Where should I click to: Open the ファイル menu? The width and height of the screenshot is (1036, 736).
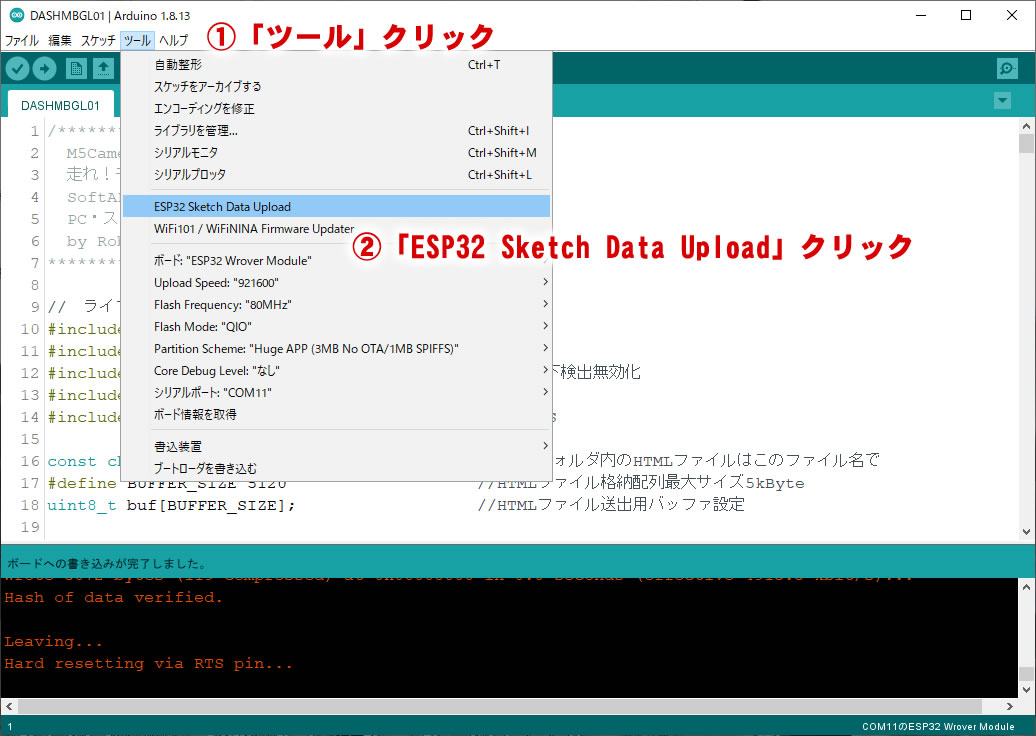(22, 40)
